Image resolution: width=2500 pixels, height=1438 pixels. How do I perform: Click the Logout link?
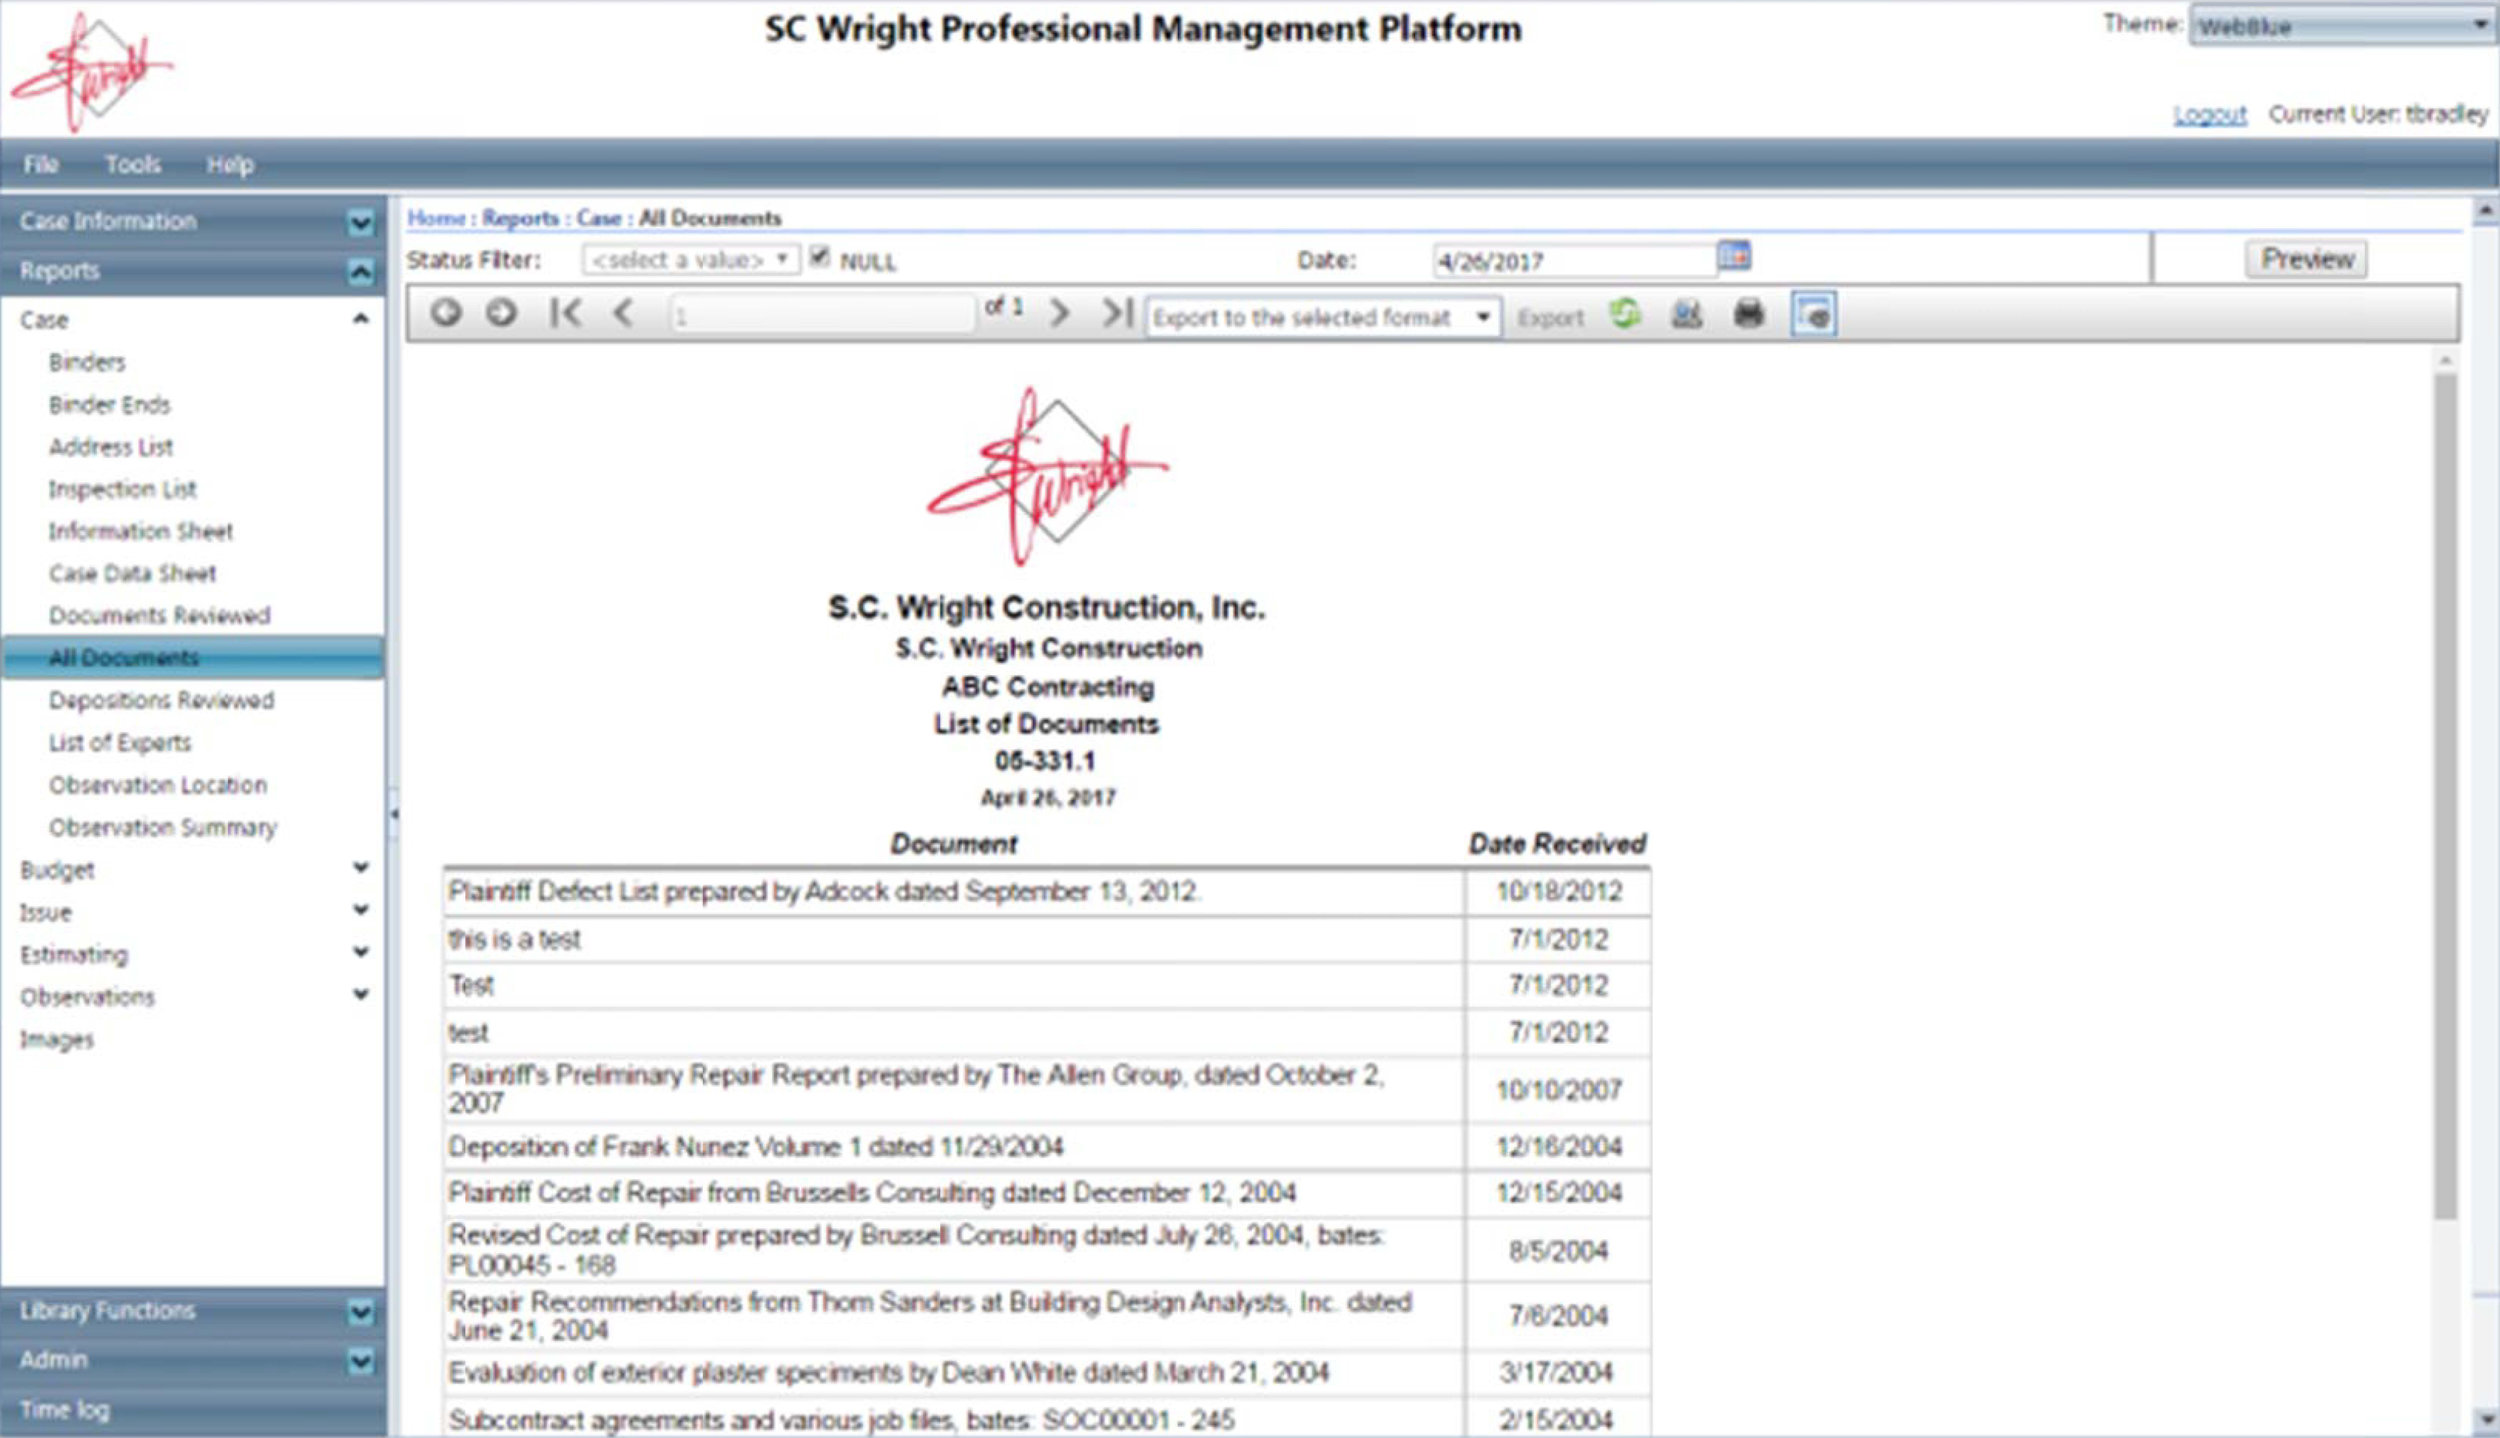coord(2209,114)
